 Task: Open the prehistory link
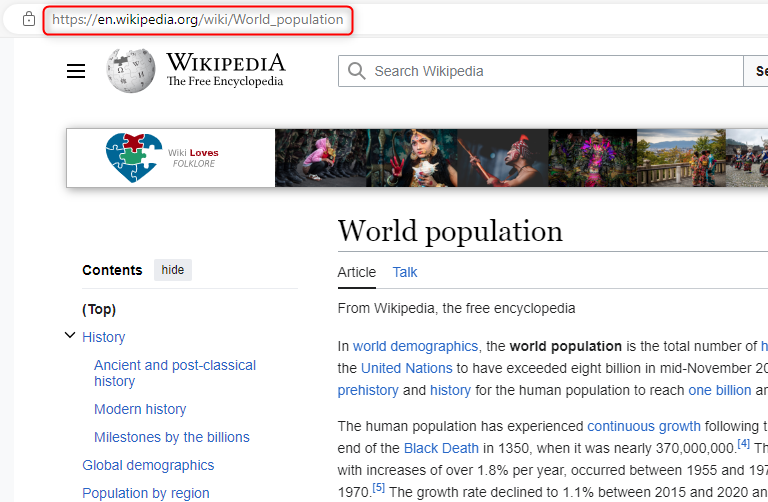[x=368, y=390]
